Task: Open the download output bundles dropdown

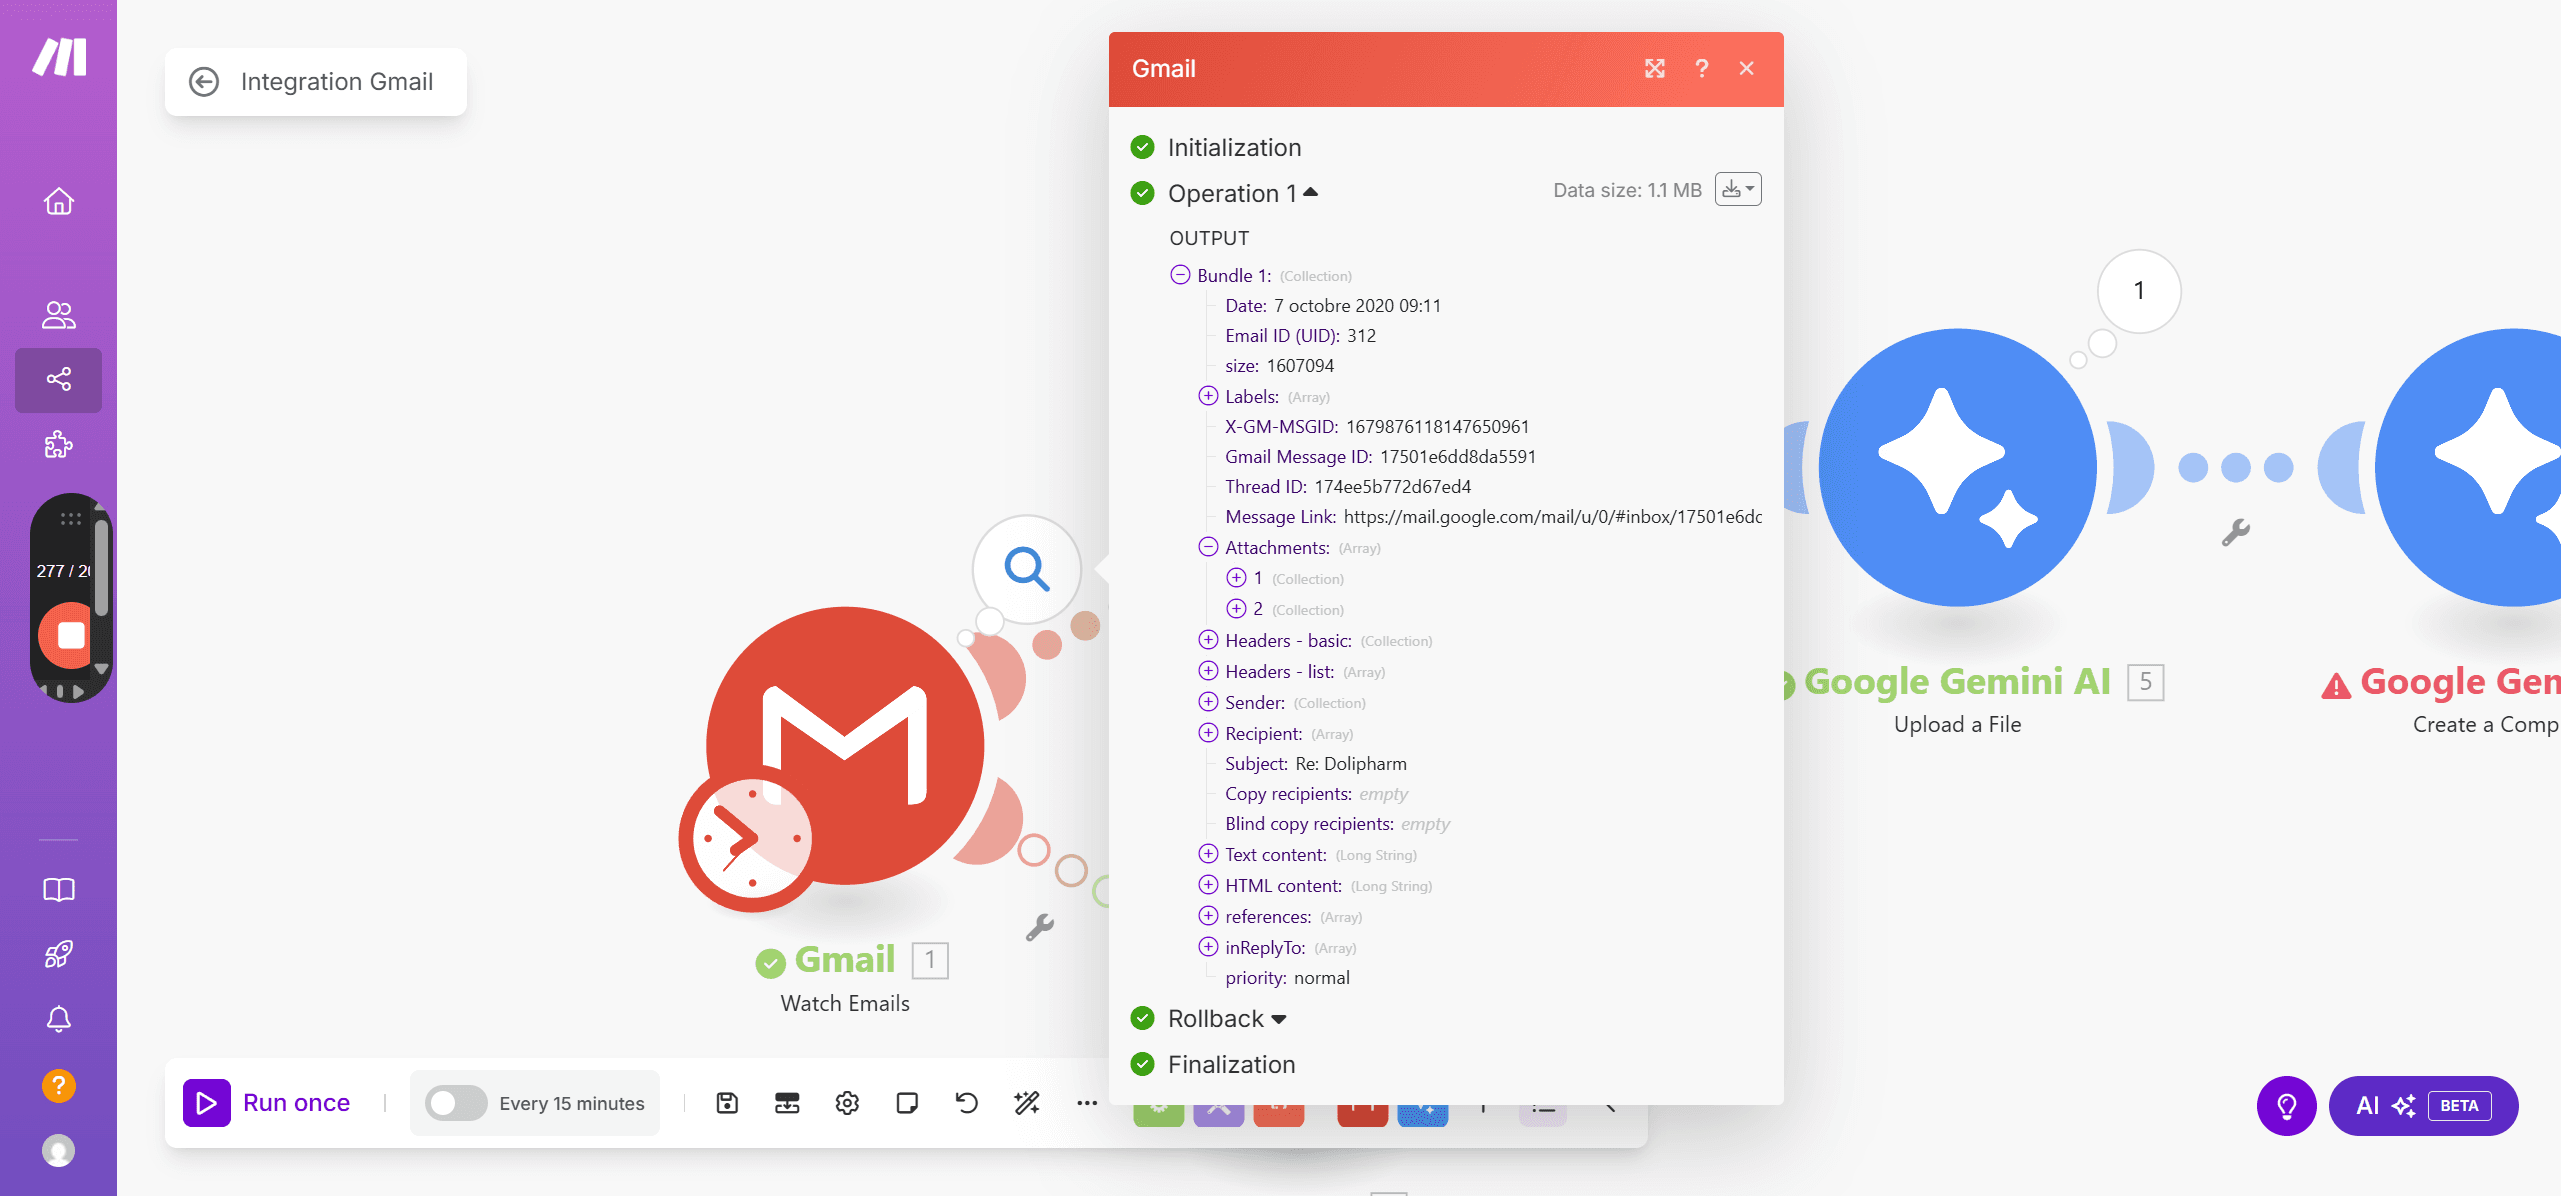Action: (x=1738, y=189)
